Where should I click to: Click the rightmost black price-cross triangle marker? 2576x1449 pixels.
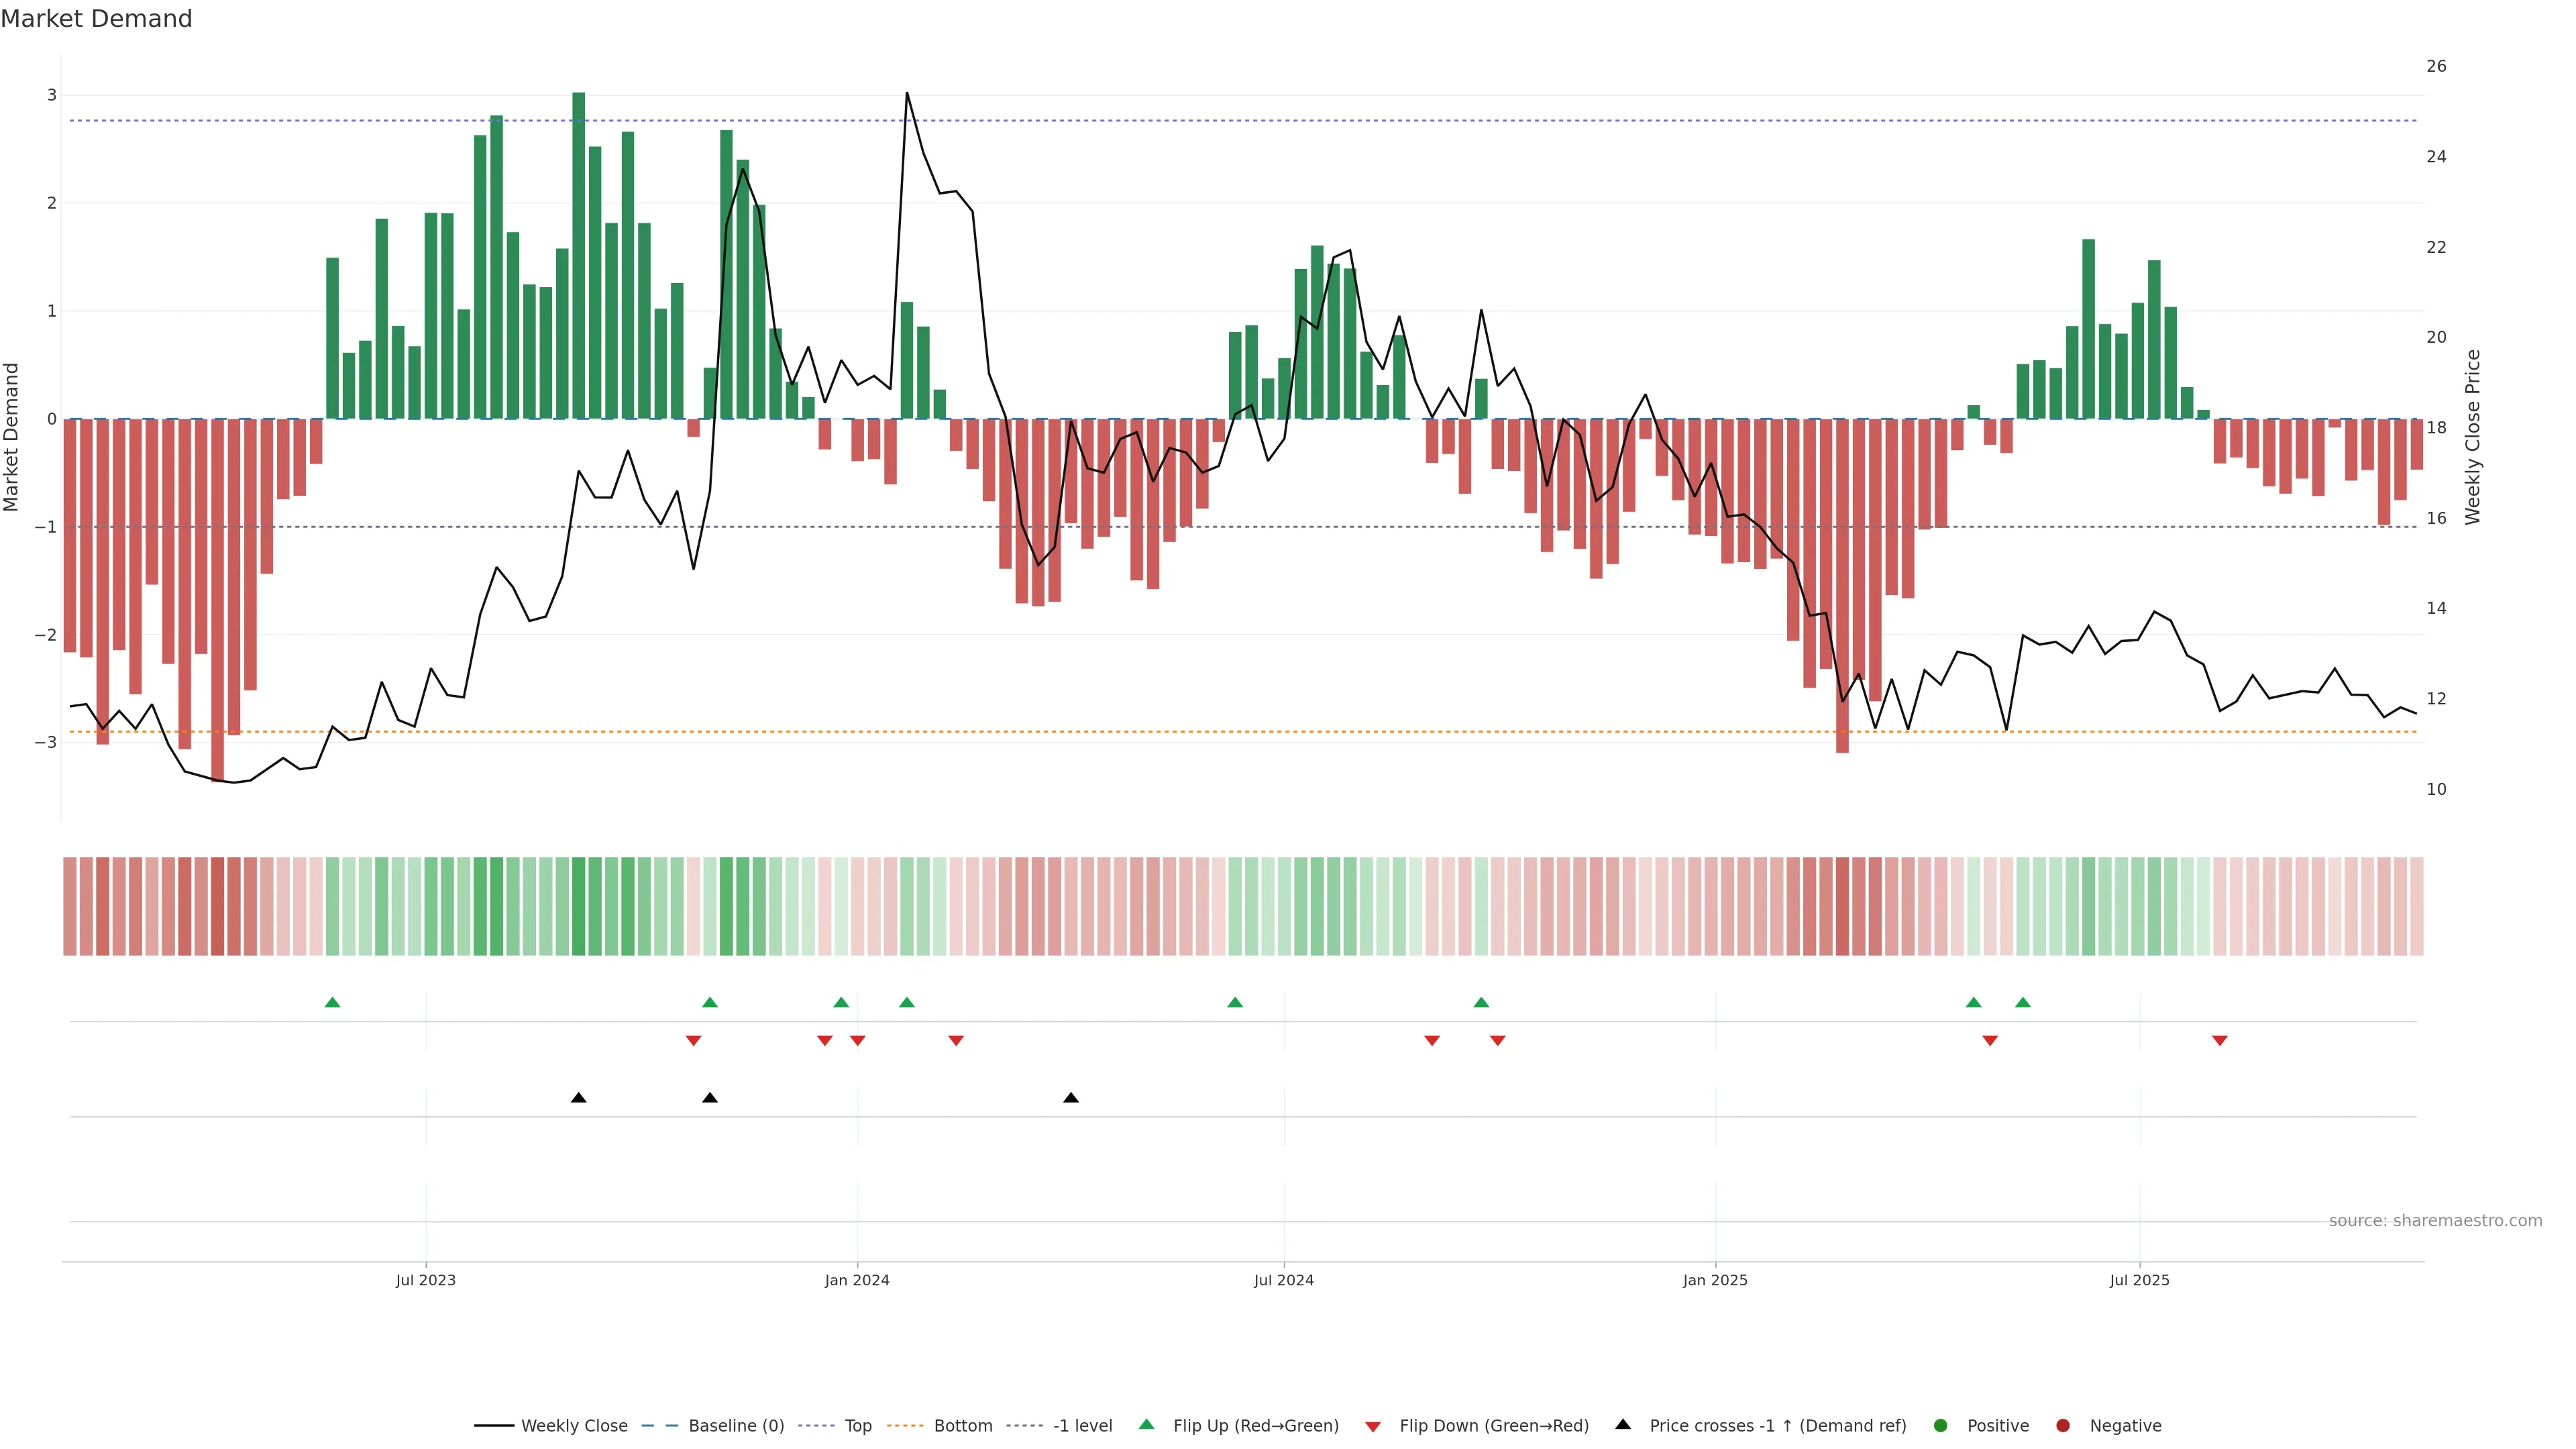click(x=1071, y=1098)
